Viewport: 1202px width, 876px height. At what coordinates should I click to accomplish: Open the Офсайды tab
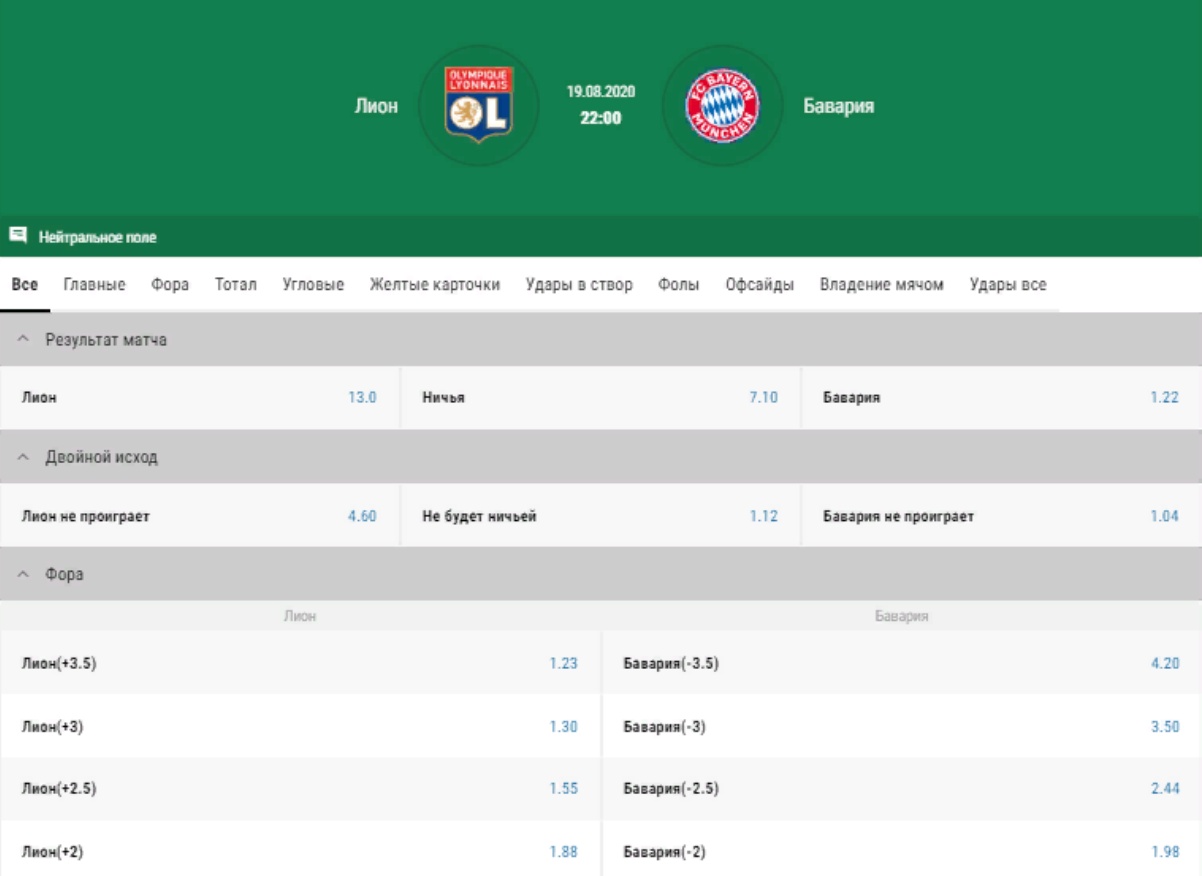coord(760,285)
